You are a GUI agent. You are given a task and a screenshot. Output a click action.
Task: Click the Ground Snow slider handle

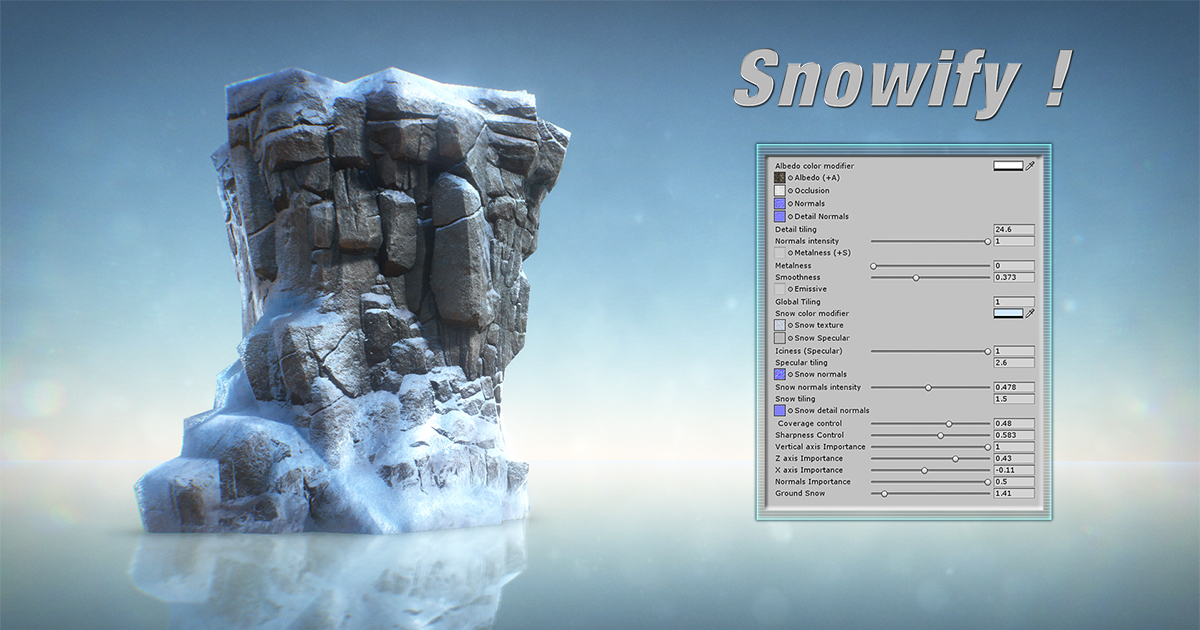pos(884,494)
